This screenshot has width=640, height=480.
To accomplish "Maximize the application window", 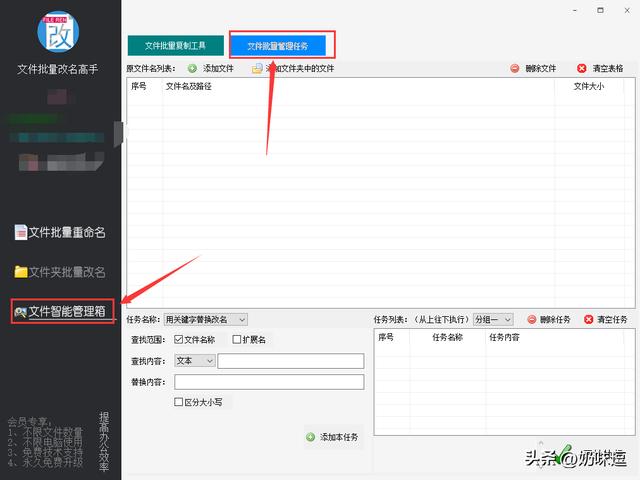I will [600, 11].
